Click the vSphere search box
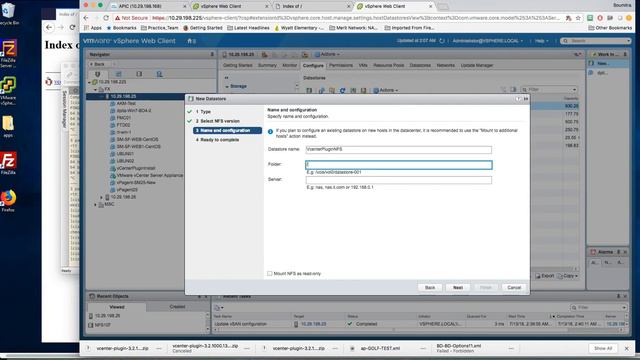640x360 pixels. [596, 41]
